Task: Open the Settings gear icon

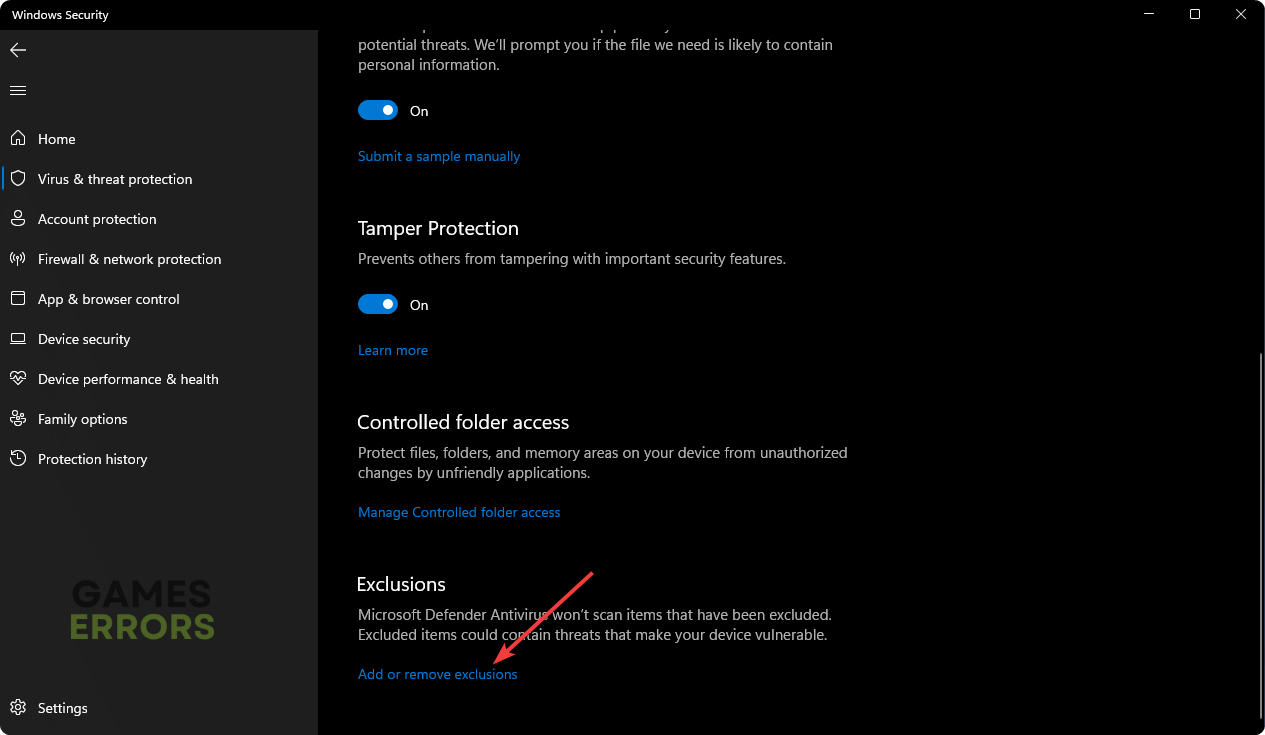Action: pos(18,708)
